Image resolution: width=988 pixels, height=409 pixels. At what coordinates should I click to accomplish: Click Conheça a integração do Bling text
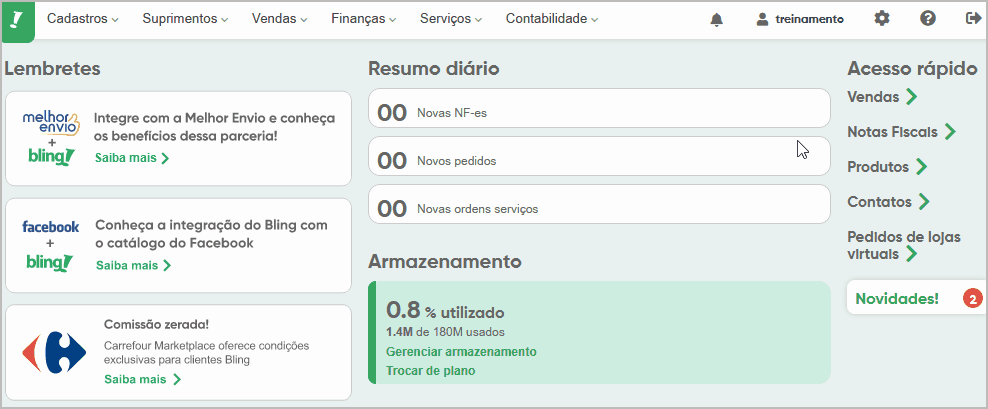[212, 234]
